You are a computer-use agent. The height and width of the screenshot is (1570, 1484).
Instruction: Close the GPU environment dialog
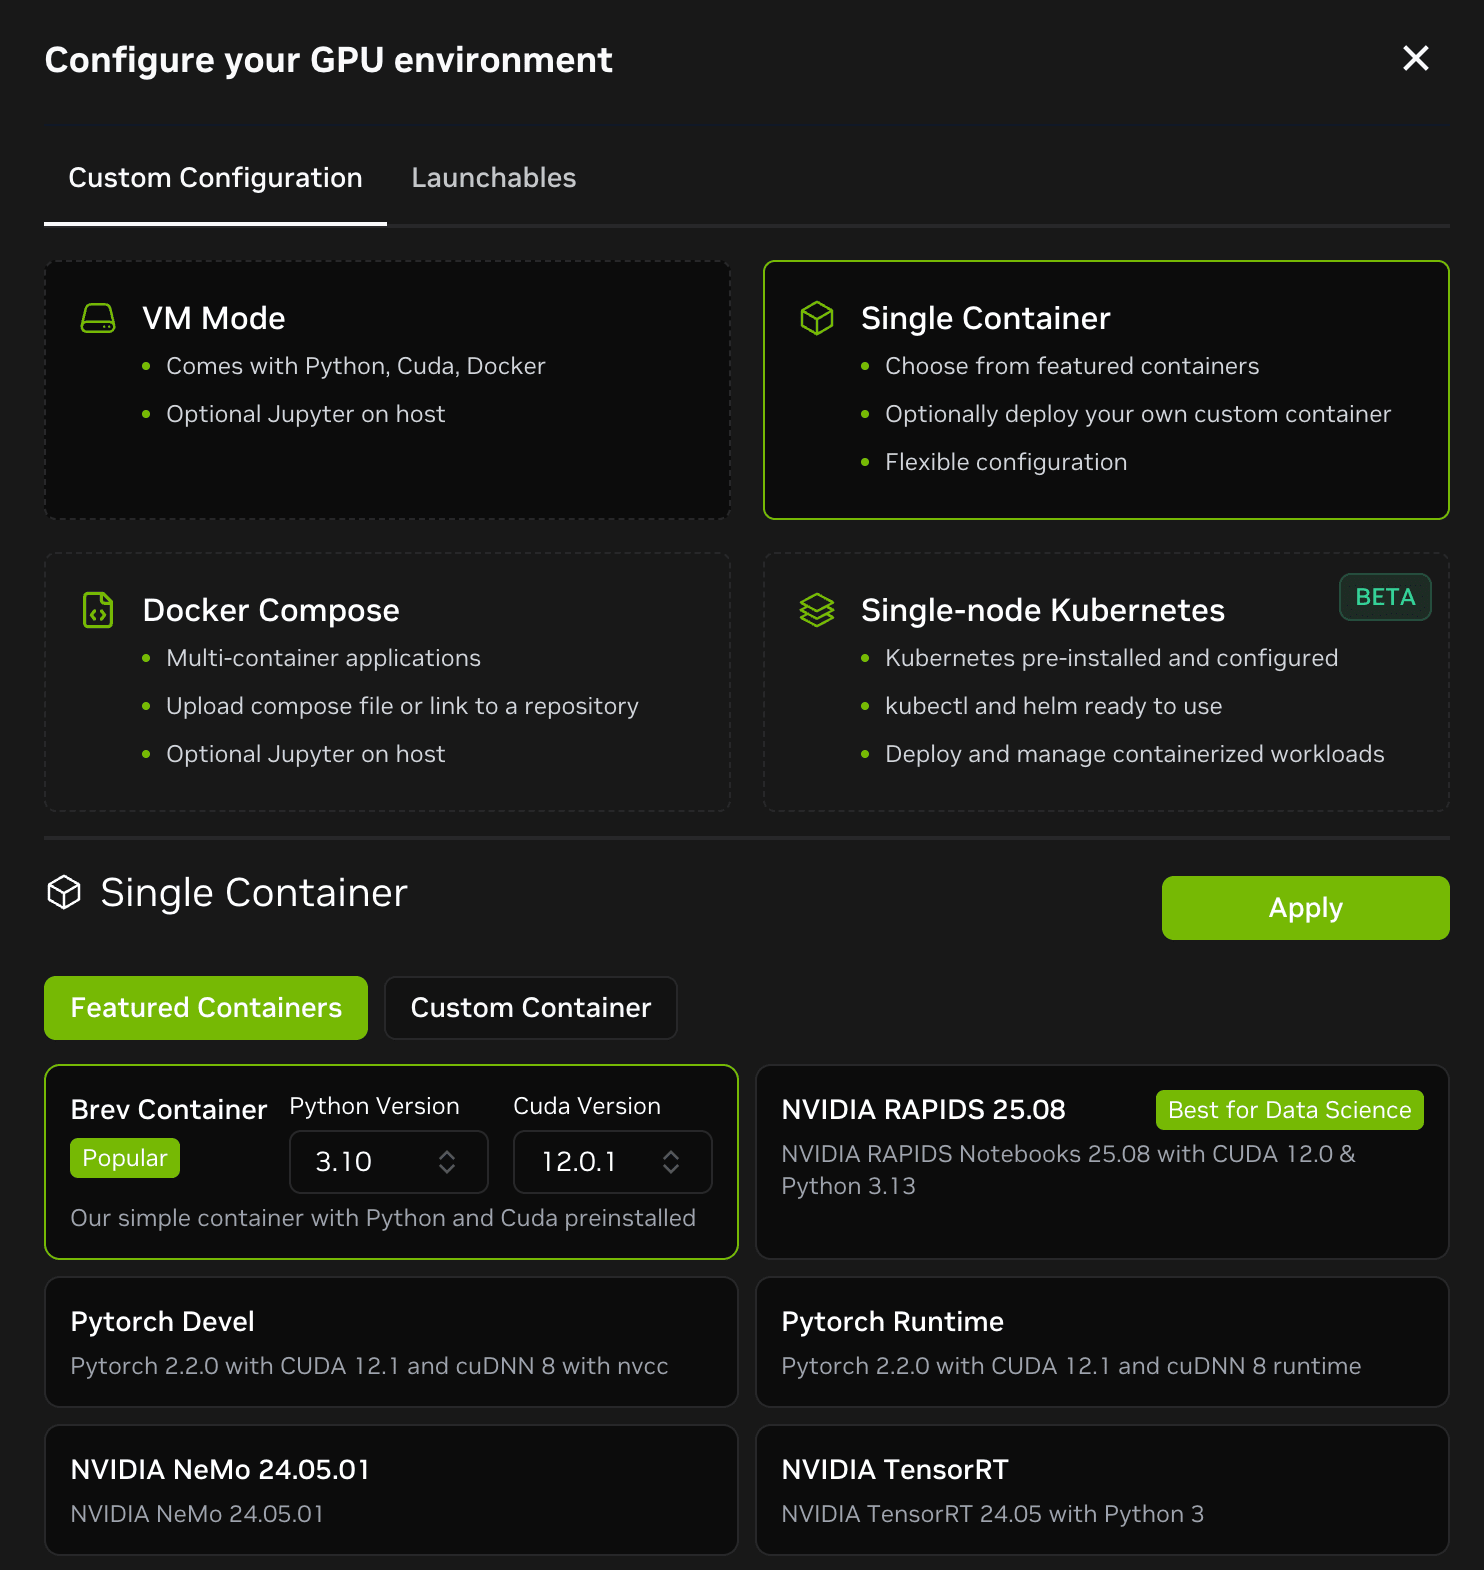1415,59
